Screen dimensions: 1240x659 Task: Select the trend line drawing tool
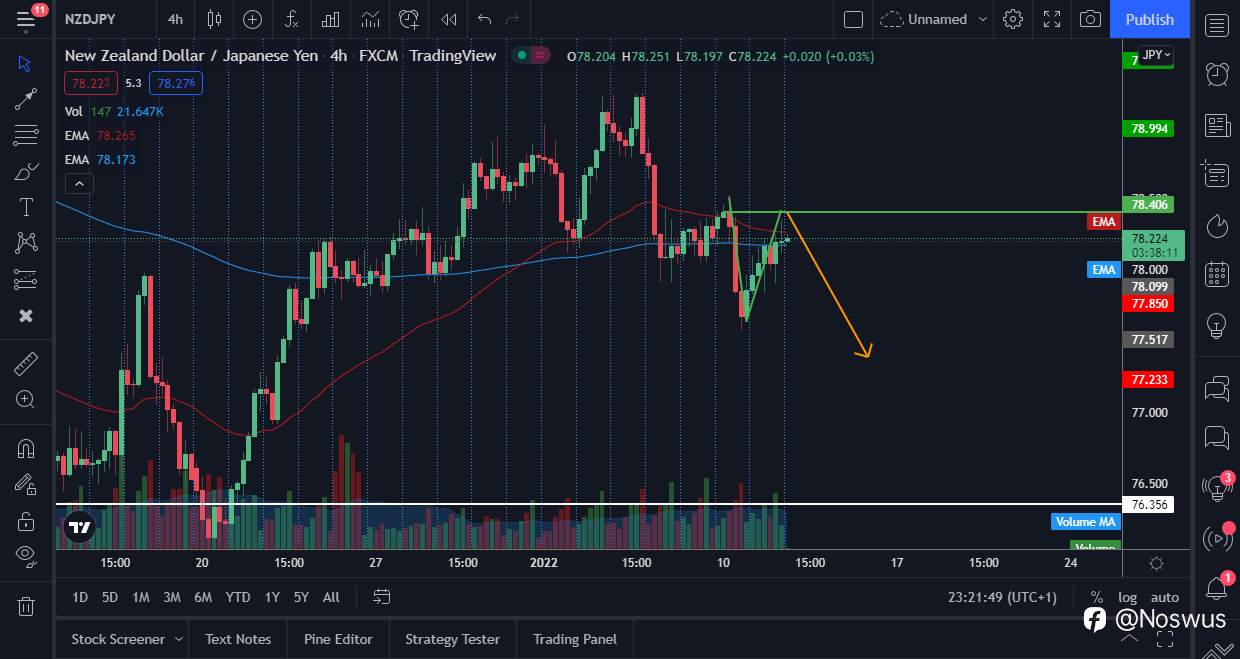point(26,98)
